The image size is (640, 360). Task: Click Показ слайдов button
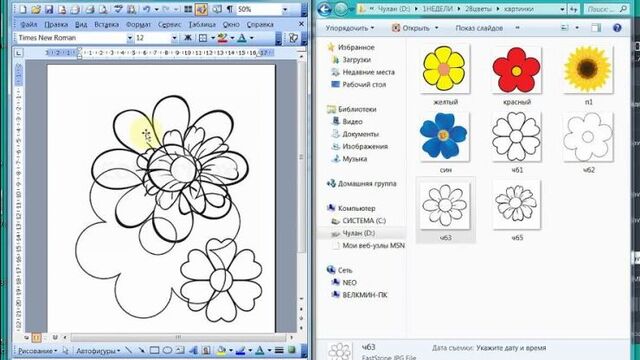click(x=479, y=28)
